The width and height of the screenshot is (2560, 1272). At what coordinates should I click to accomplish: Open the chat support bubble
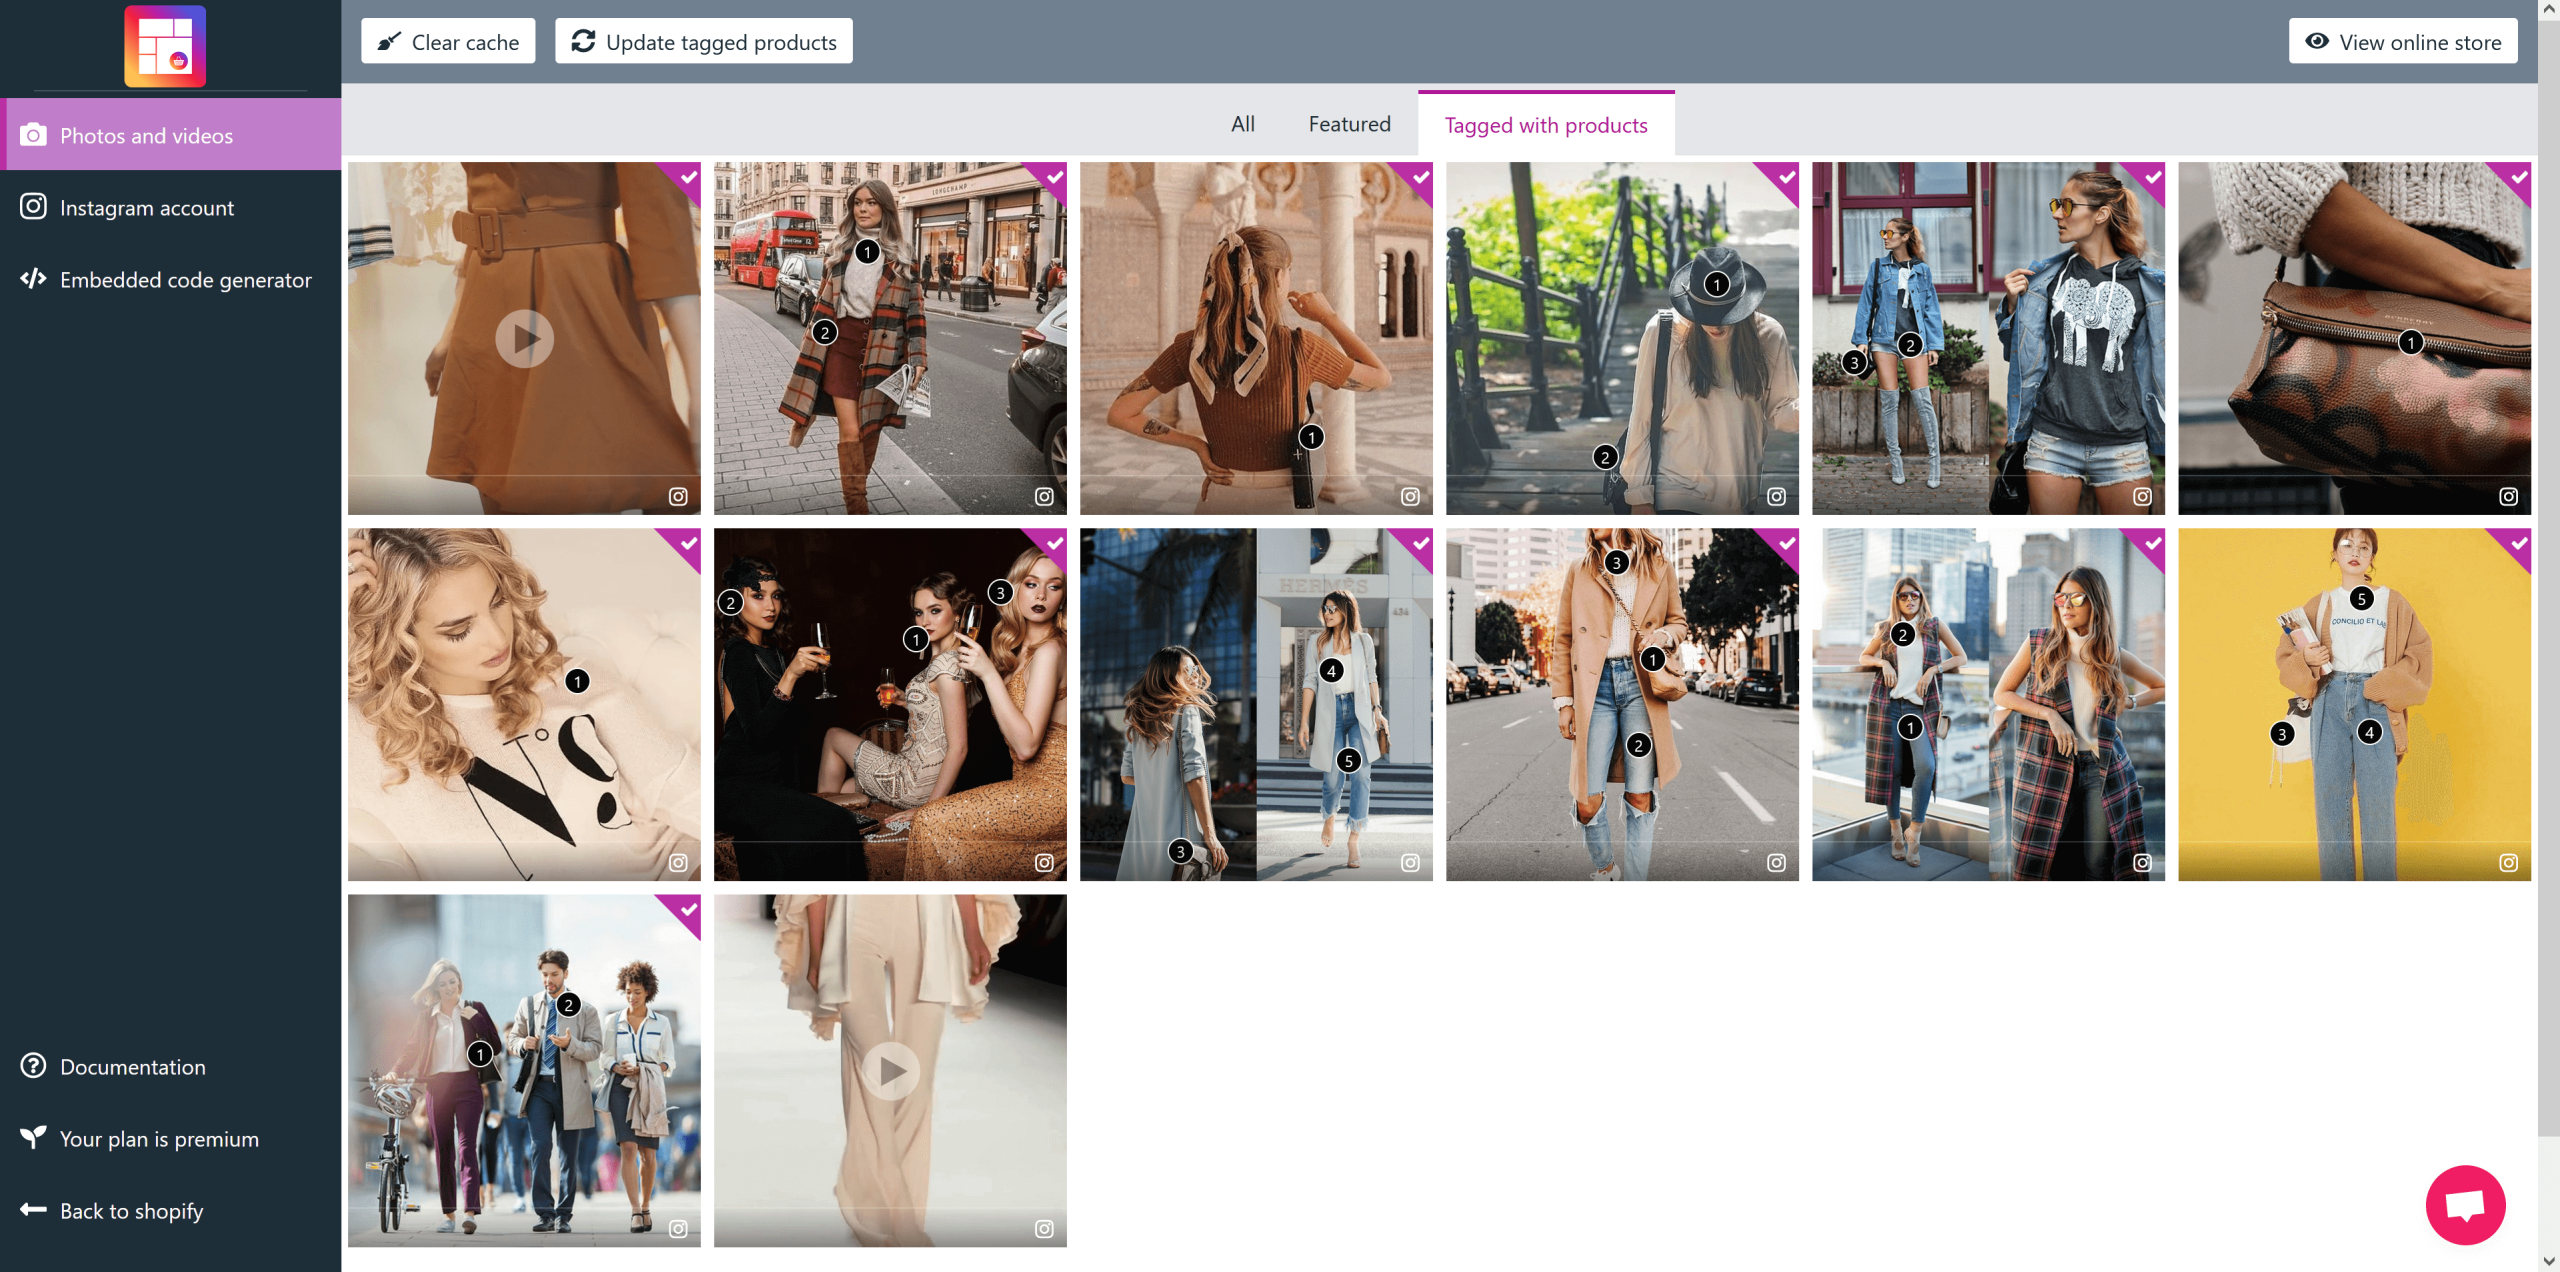coord(2464,1204)
